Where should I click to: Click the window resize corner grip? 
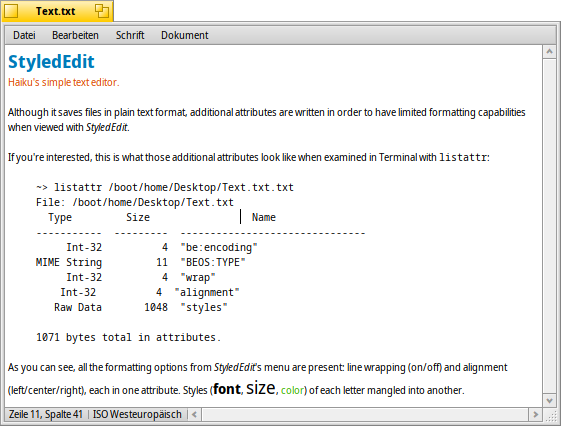pos(550,415)
